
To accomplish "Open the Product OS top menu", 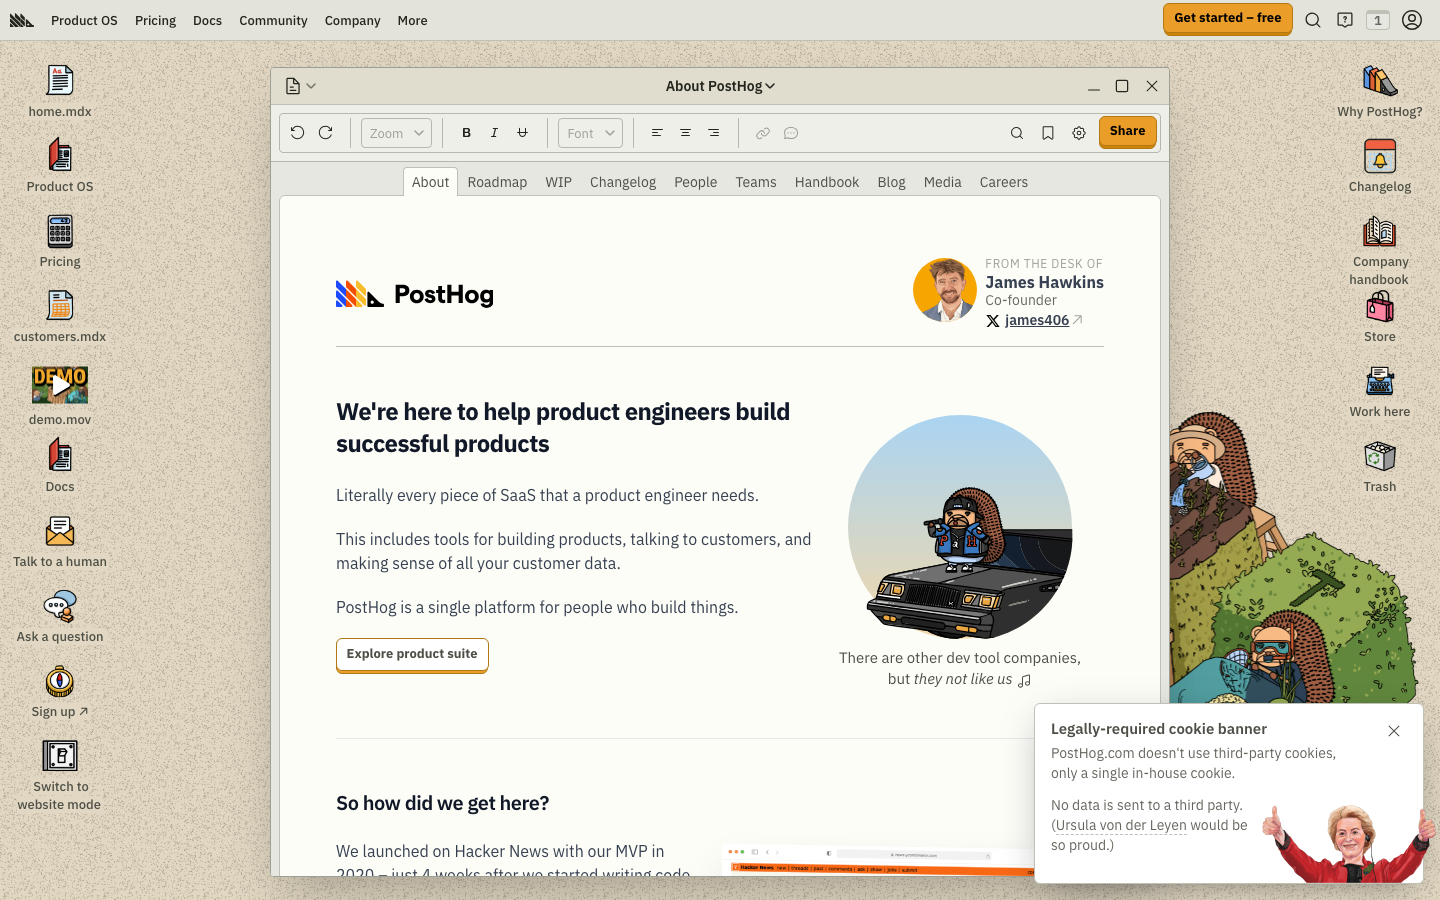I will (84, 20).
